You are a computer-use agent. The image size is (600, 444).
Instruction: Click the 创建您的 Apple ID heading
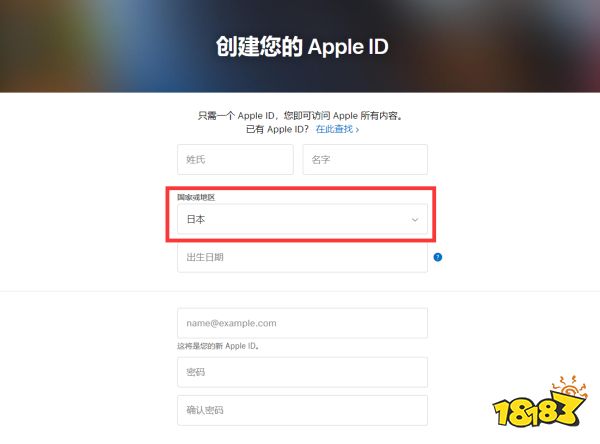click(x=302, y=47)
